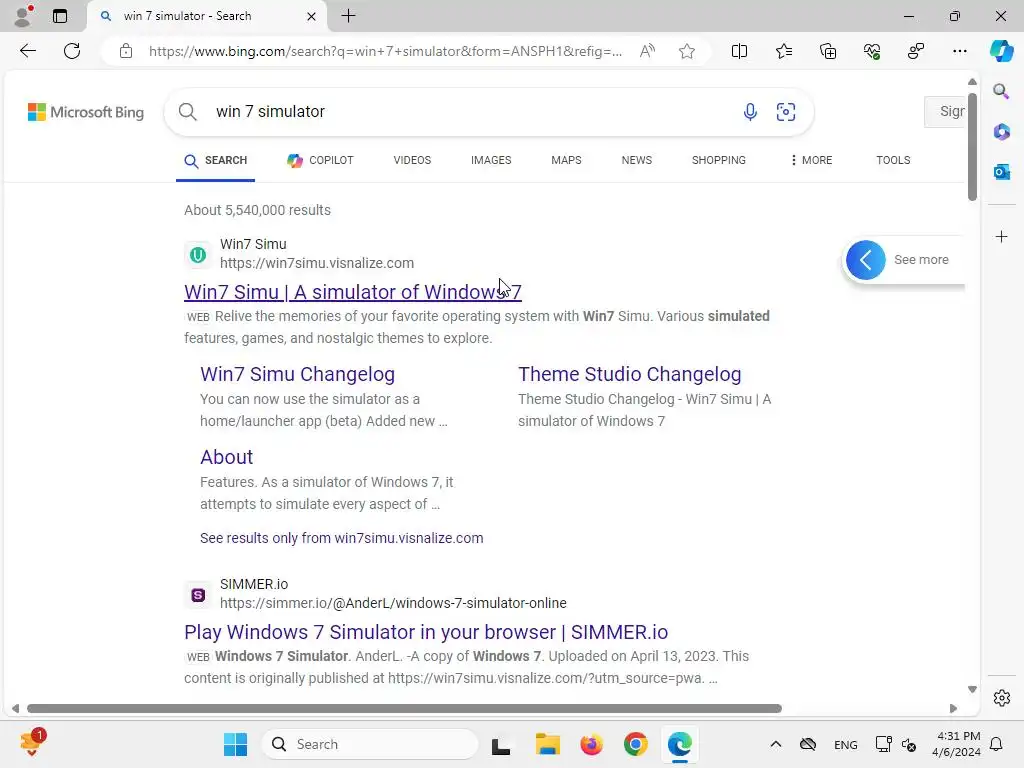Open sidebar search icon
Image resolution: width=1024 pixels, height=768 pixels.
(x=1001, y=91)
